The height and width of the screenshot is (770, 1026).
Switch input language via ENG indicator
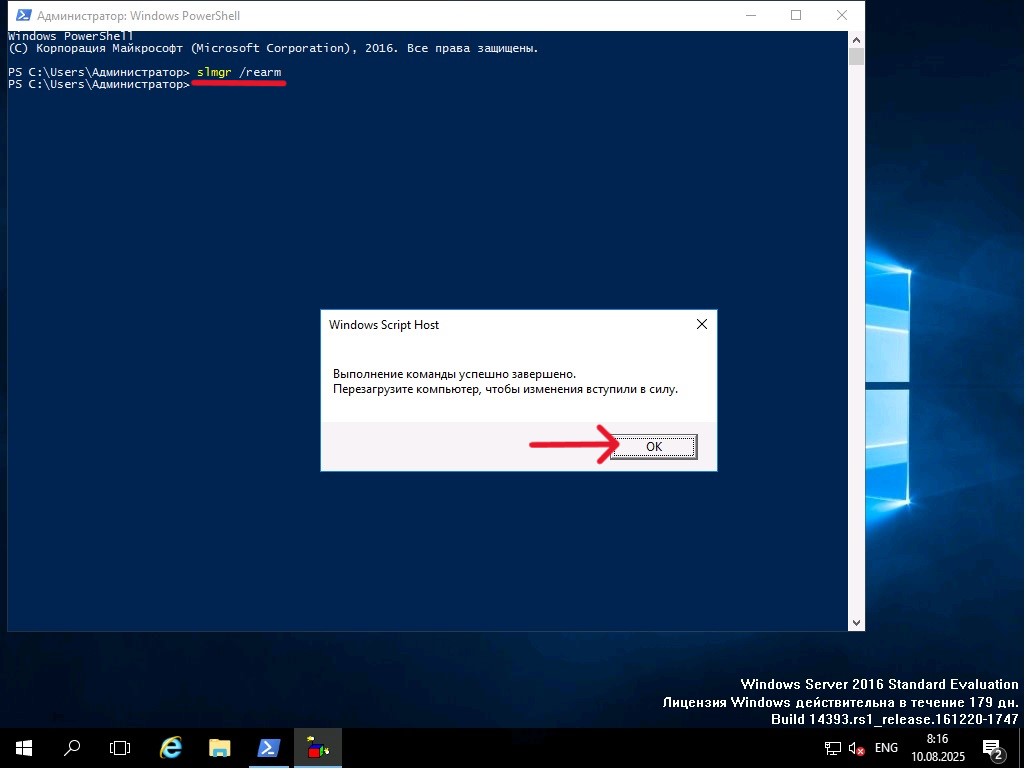(886, 748)
